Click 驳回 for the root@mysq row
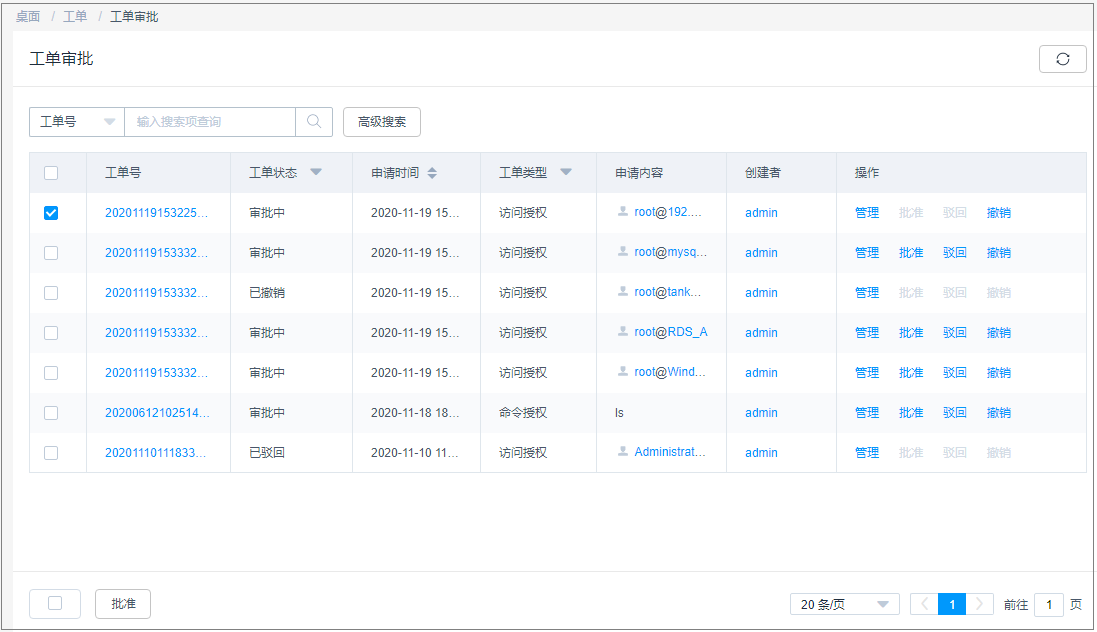This screenshot has height=632, width=1097. 954,253
